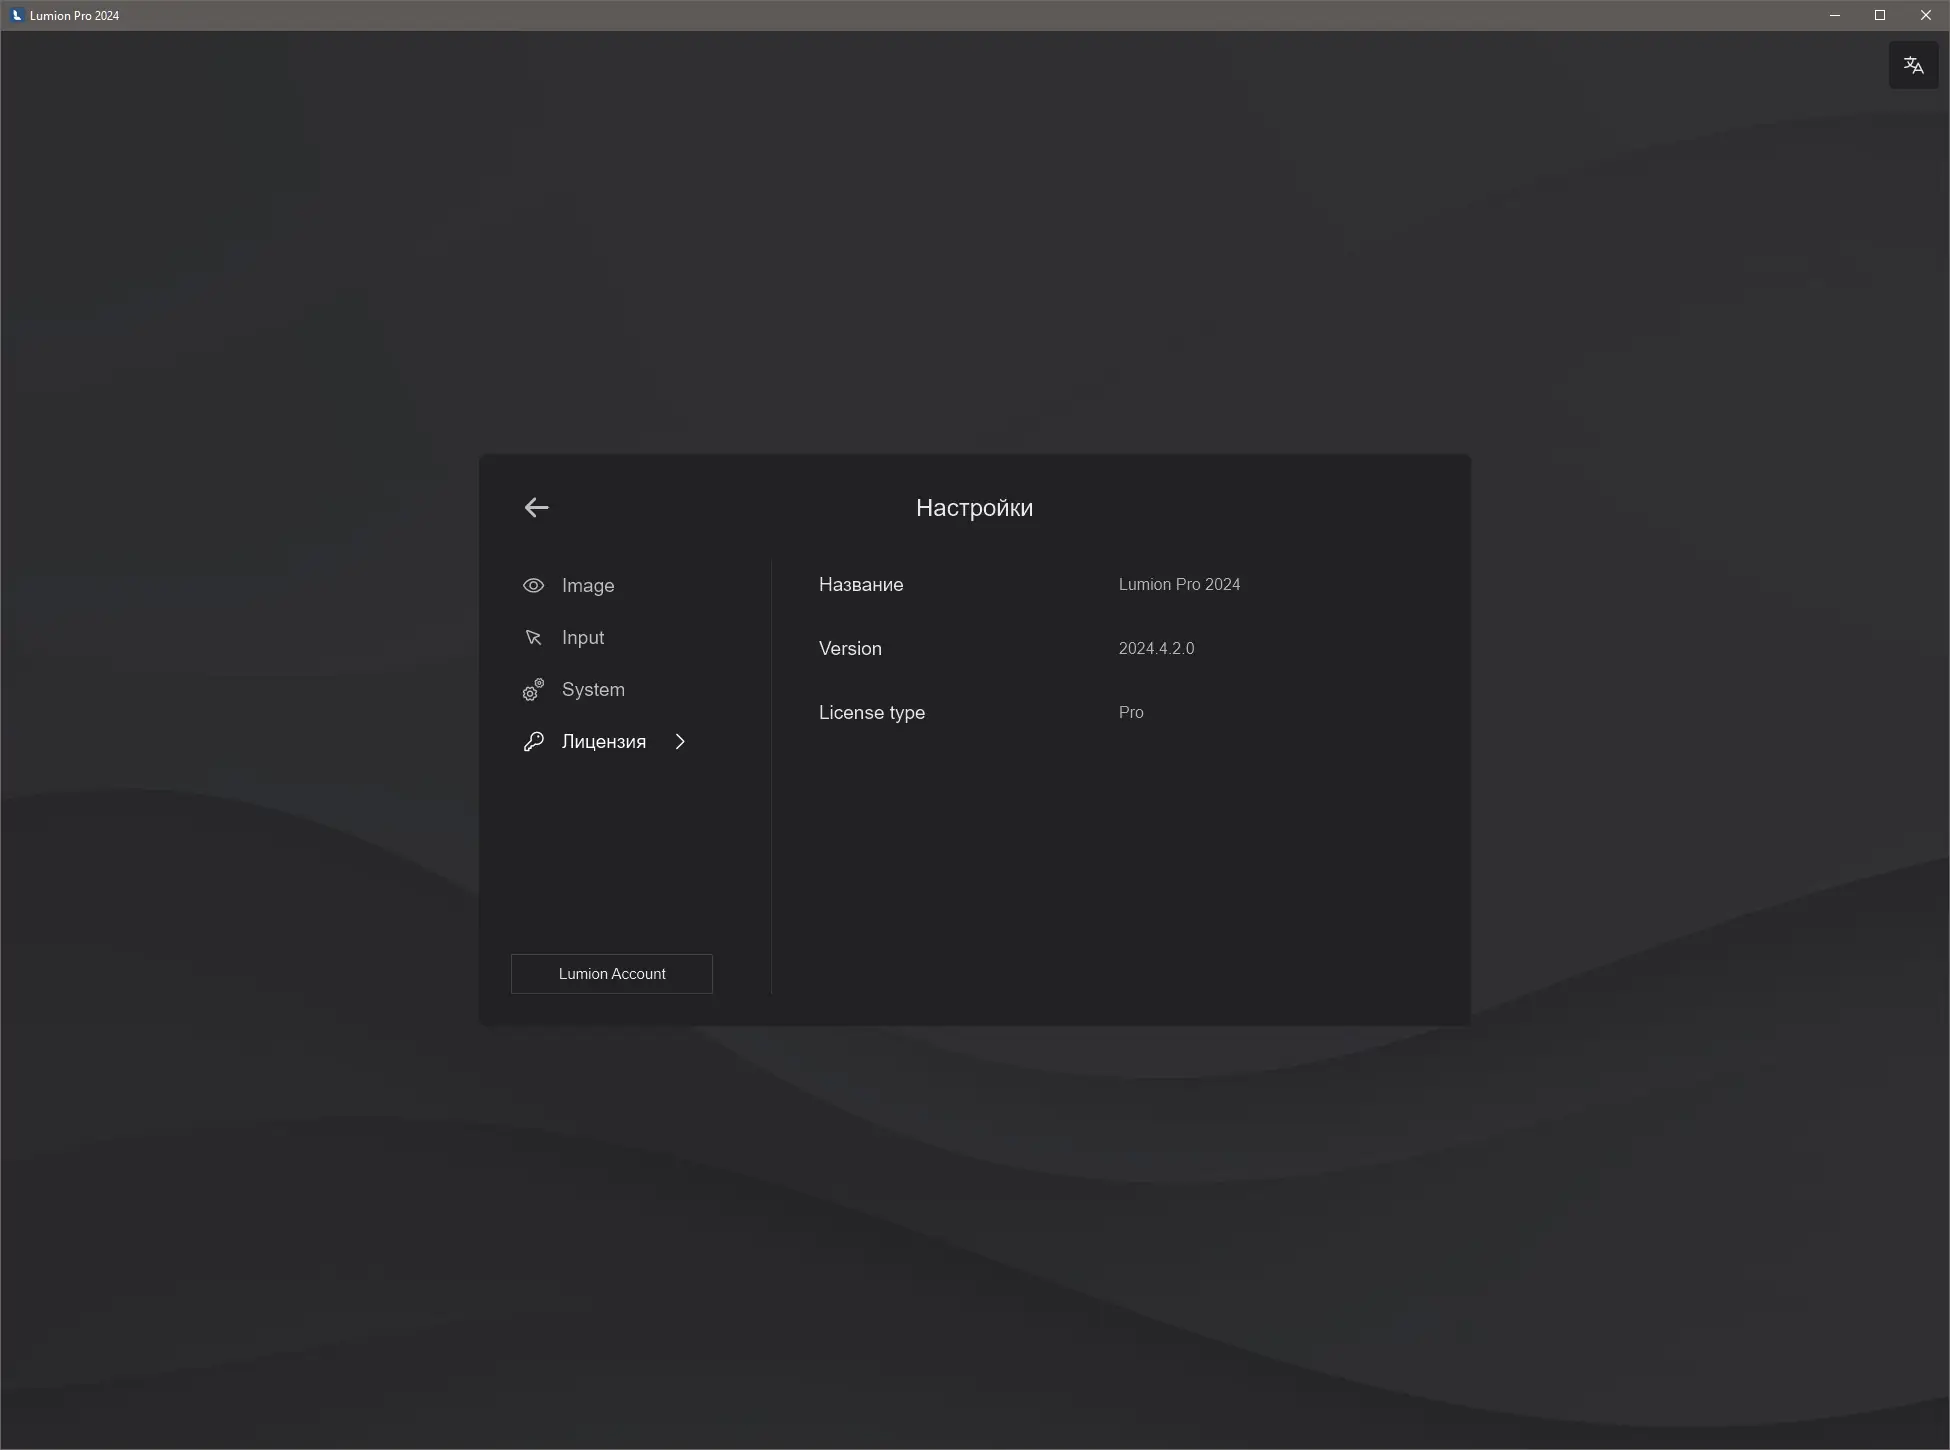The image size is (1950, 1450).
Task: Open the Image settings tab
Action: click(587, 586)
